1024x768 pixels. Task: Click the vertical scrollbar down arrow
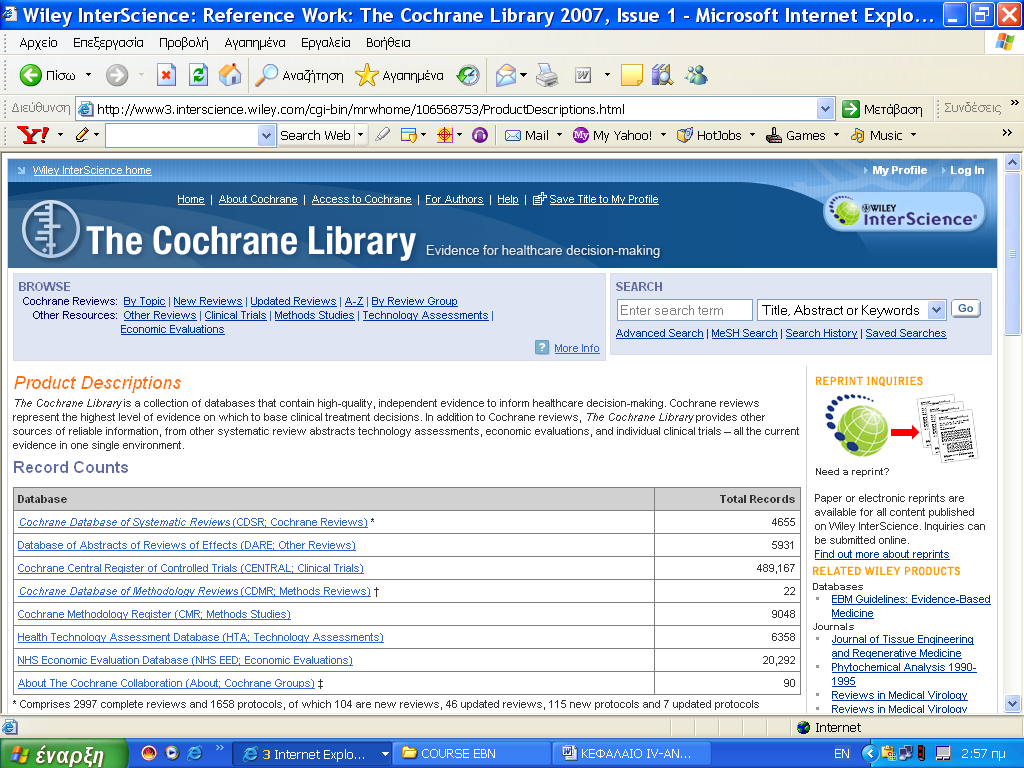(1012, 703)
